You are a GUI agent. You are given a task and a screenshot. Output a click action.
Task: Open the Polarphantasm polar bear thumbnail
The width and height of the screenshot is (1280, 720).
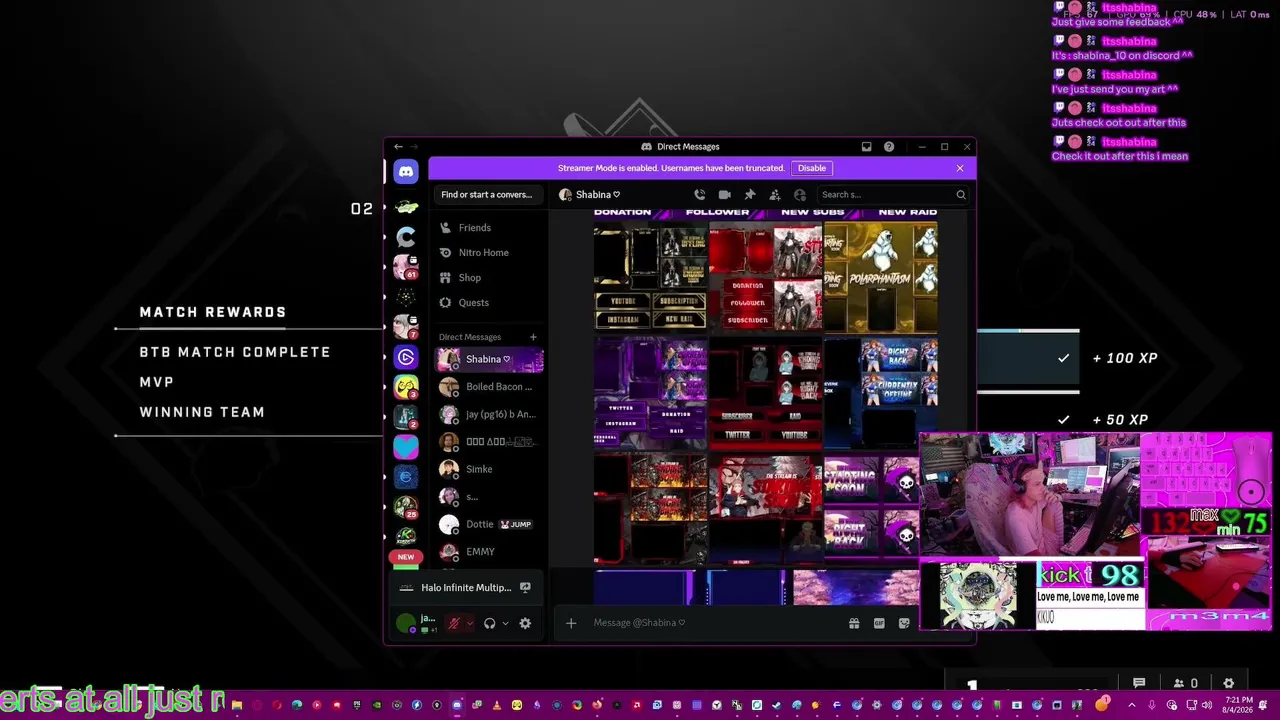881,278
